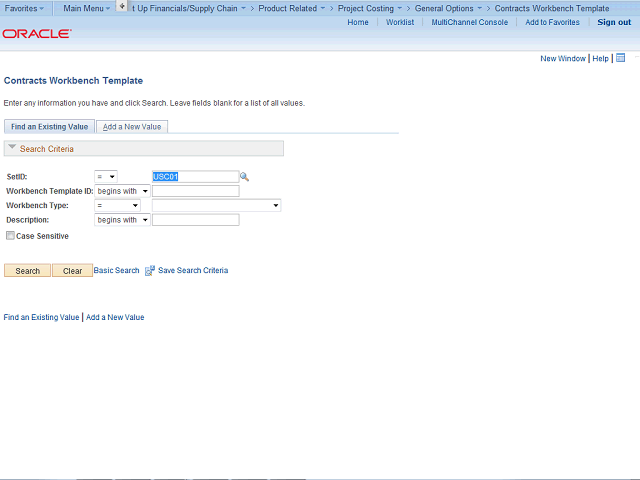Click the SetID input field

[196, 177]
